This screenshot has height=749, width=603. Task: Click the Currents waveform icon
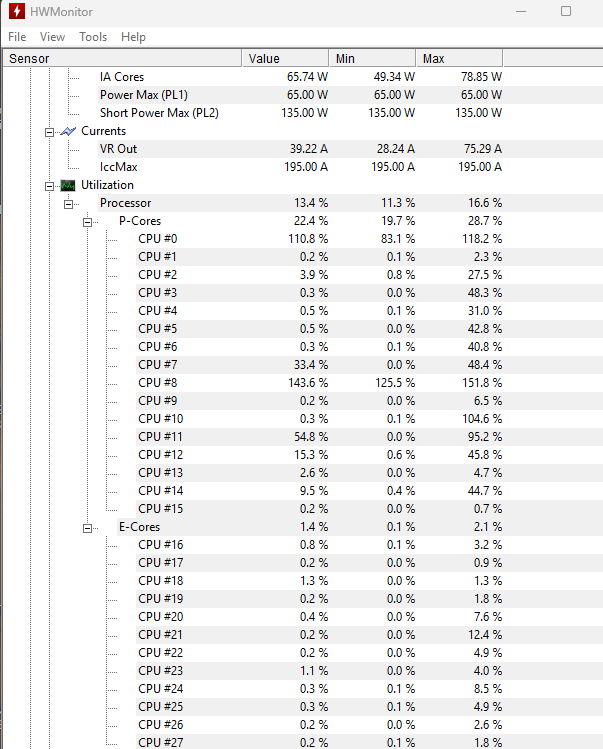click(68, 131)
